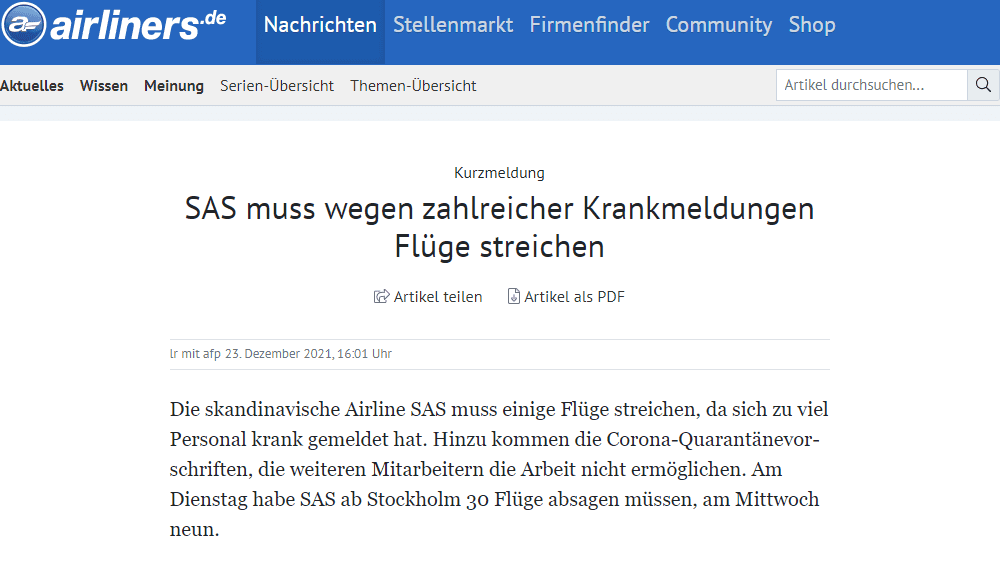
Task: Click the PDF download icon
Action: [x=513, y=297]
